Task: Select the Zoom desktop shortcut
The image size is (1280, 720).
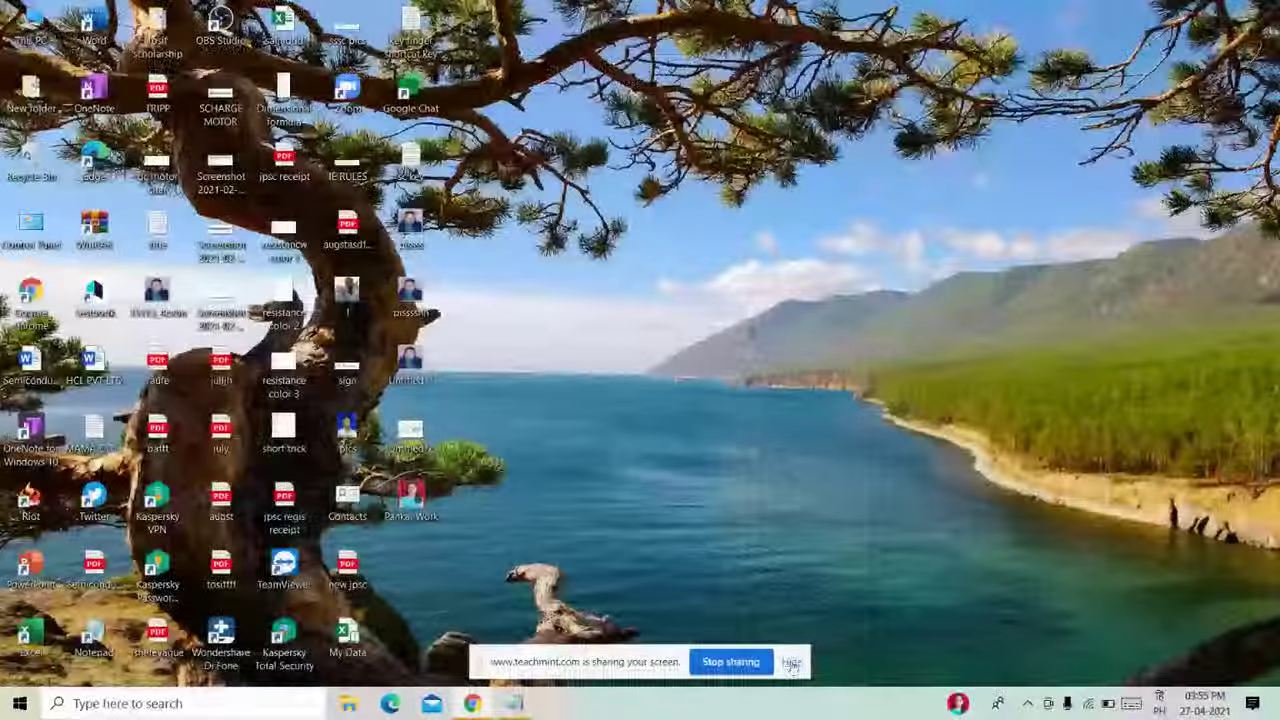Action: pos(347,95)
